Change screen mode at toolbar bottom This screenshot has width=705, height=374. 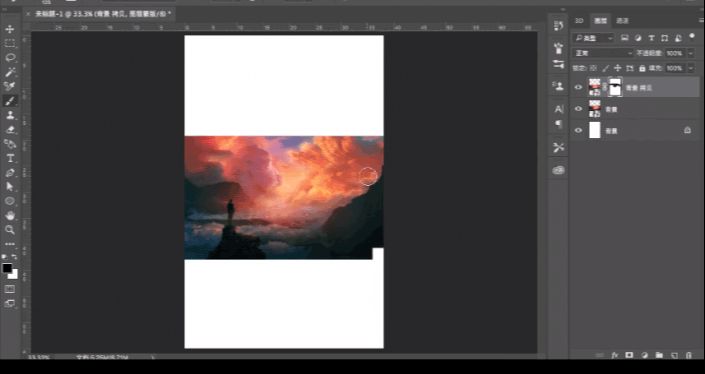pyautogui.click(x=9, y=303)
